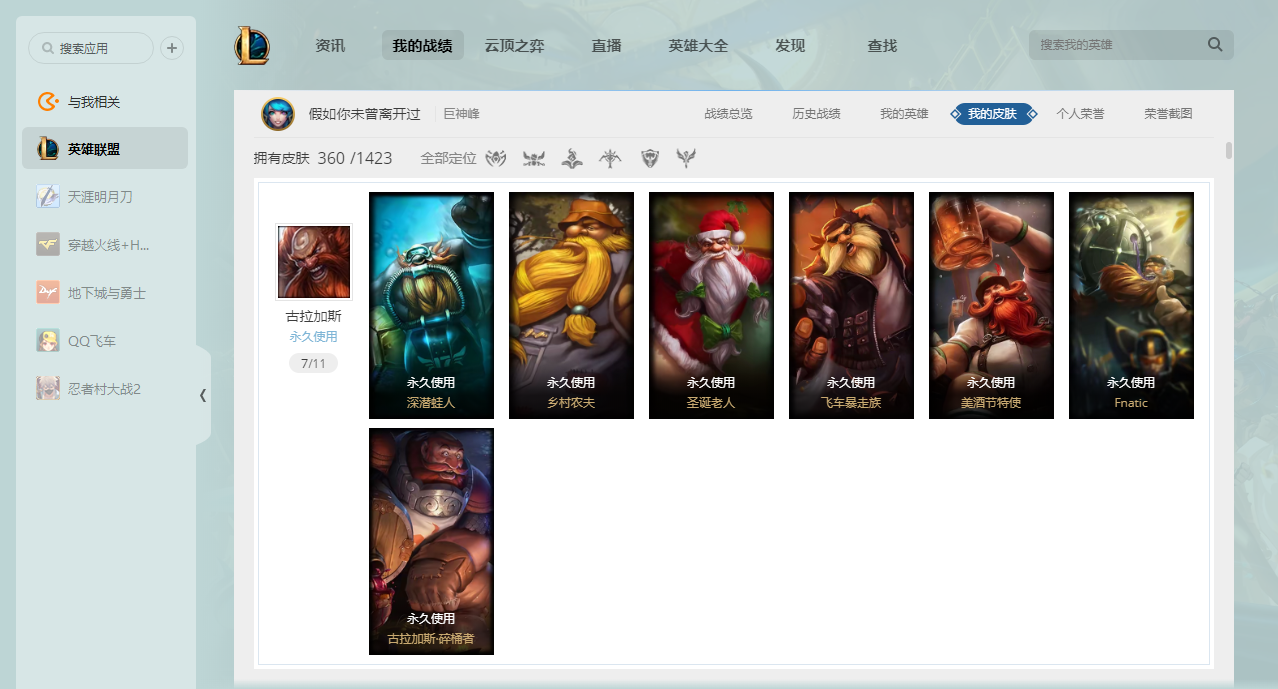Click the 7/11 skin count badge
The width and height of the screenshot is (1278, 689).
tap(313, 363)
